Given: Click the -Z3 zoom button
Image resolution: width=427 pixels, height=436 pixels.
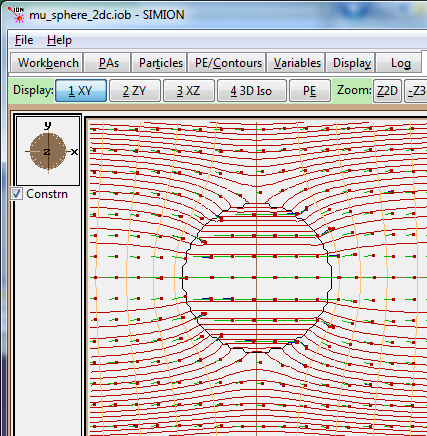Looking at the screenshot, I should pyautogui.click(x=416, y=91).
